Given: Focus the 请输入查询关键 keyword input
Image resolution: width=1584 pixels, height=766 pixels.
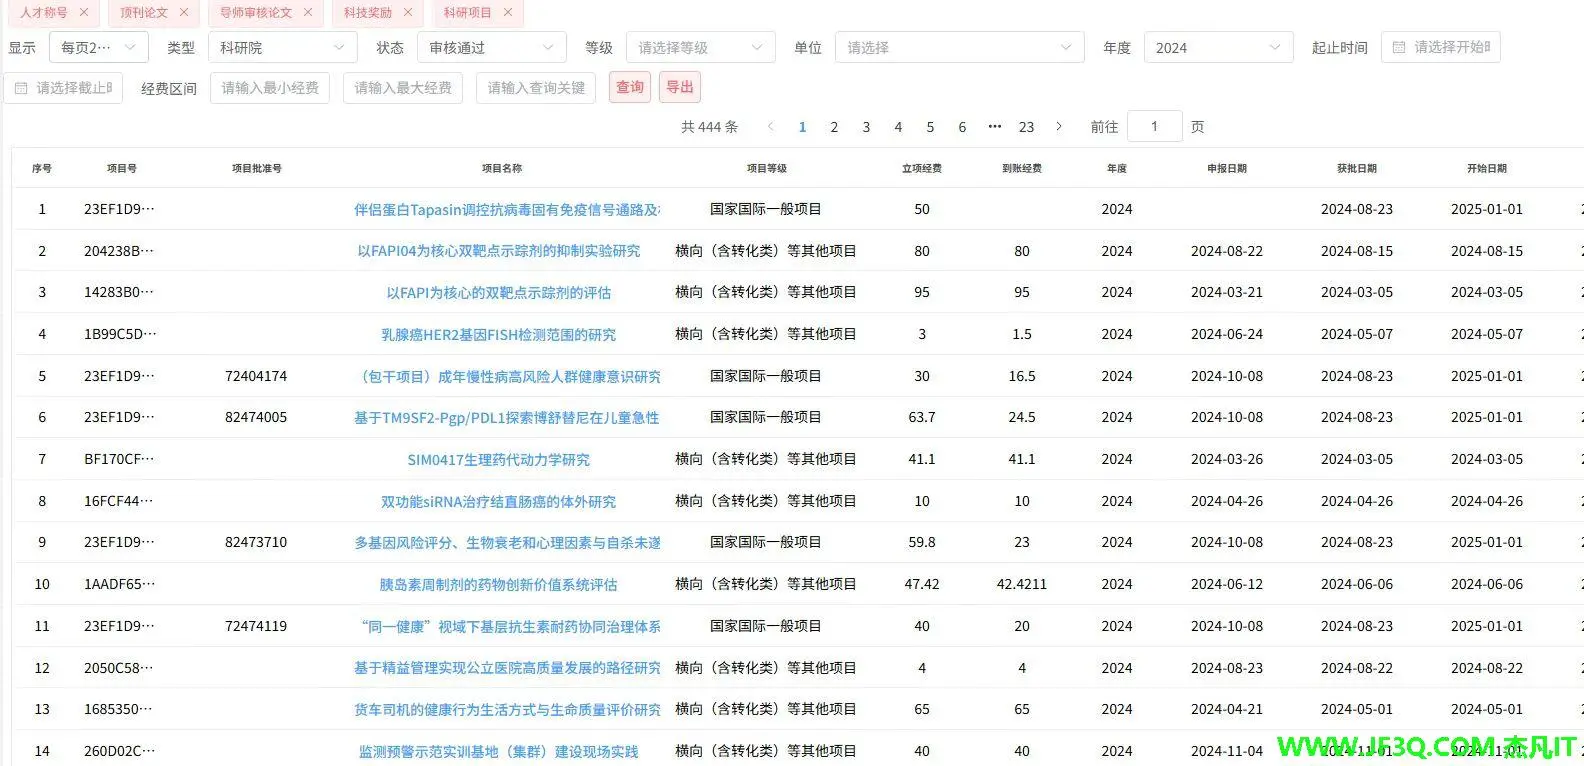Looking at the screenshot, I should click(x=536, y=88).
